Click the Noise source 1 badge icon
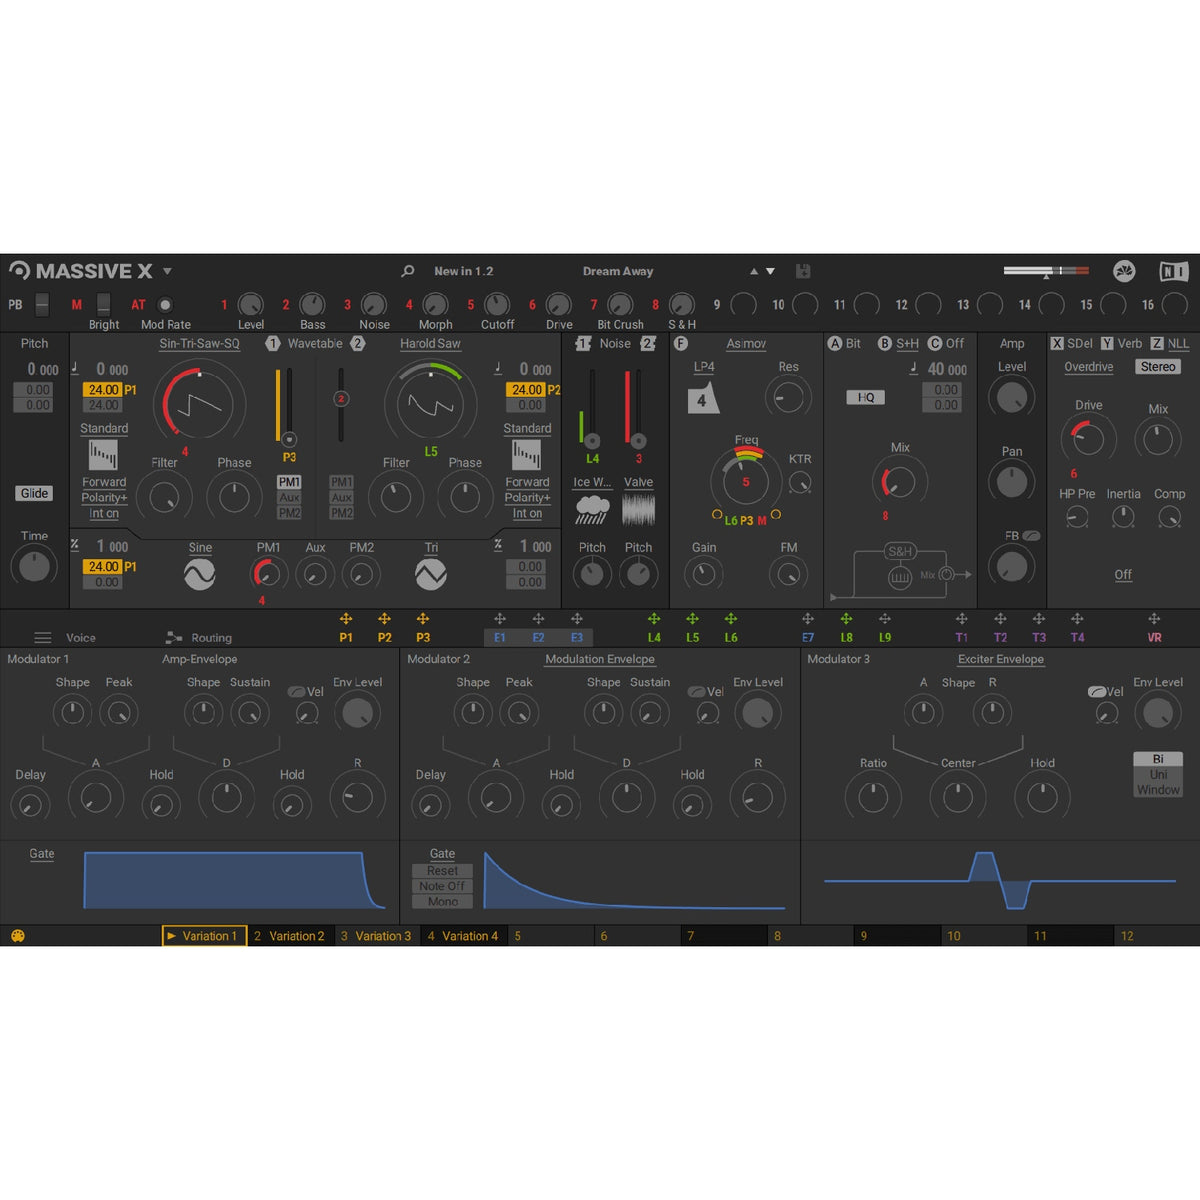The image size is (1200, 1200). [x=584, y=343]
